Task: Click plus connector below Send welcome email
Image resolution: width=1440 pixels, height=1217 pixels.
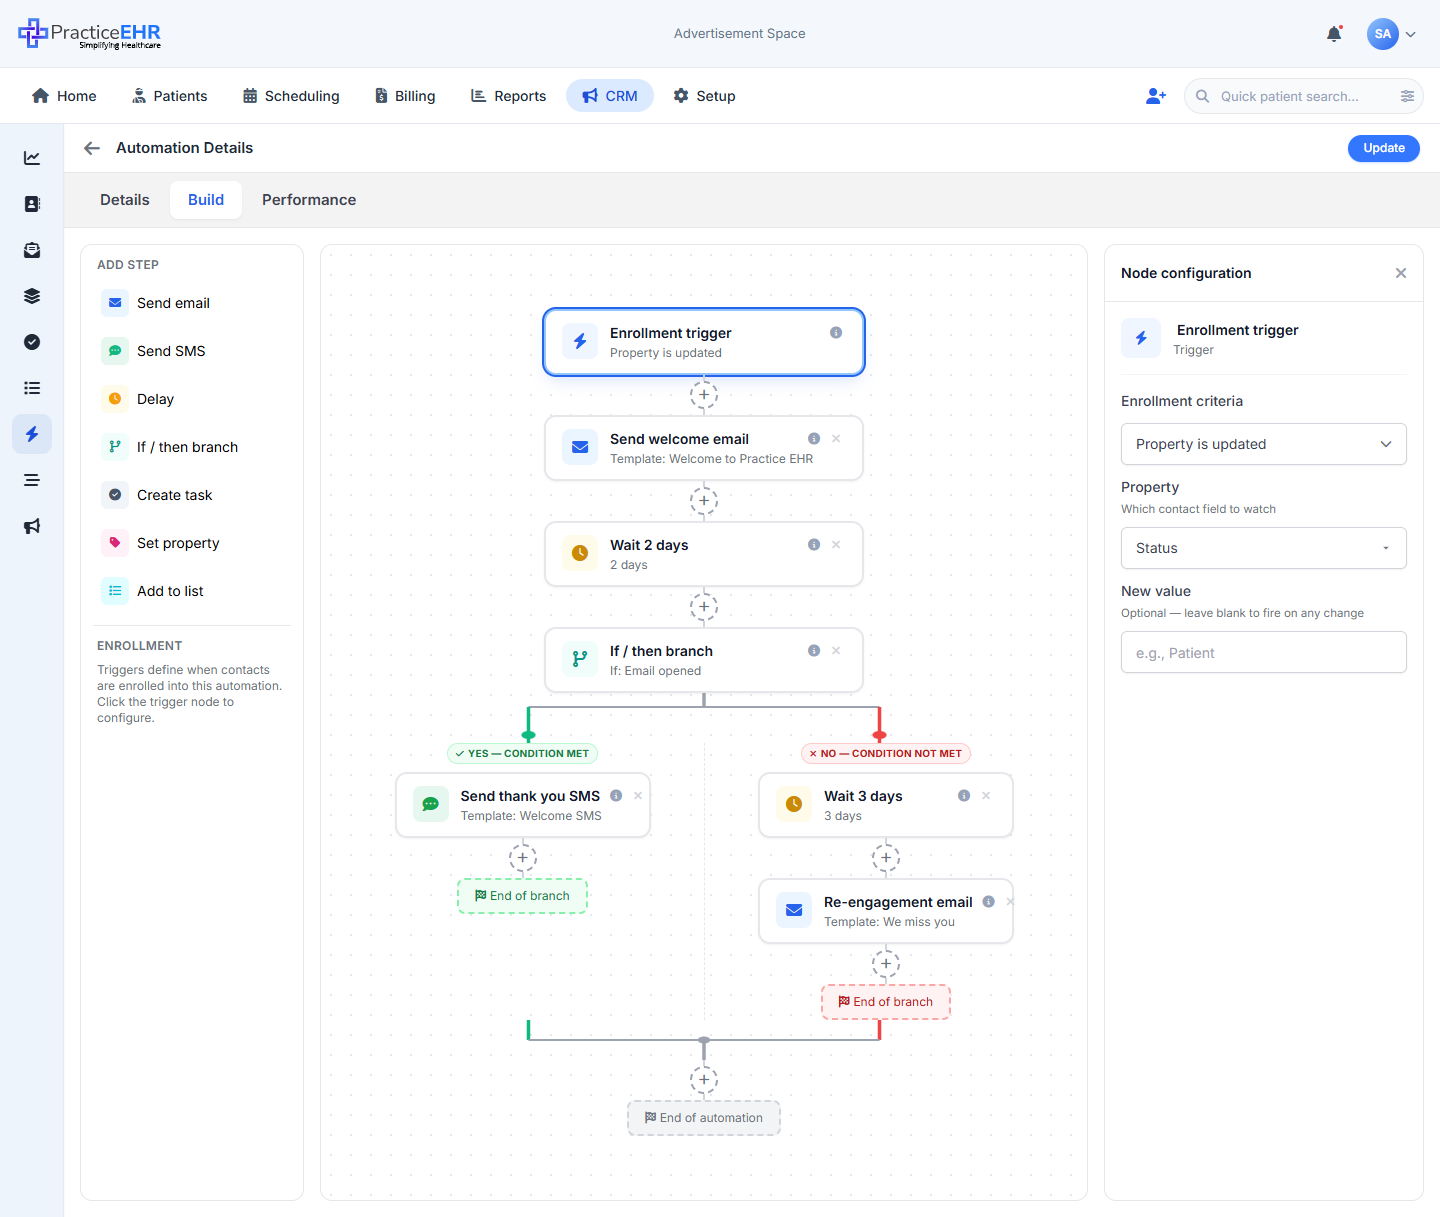Action: click(x=704, y=501)
